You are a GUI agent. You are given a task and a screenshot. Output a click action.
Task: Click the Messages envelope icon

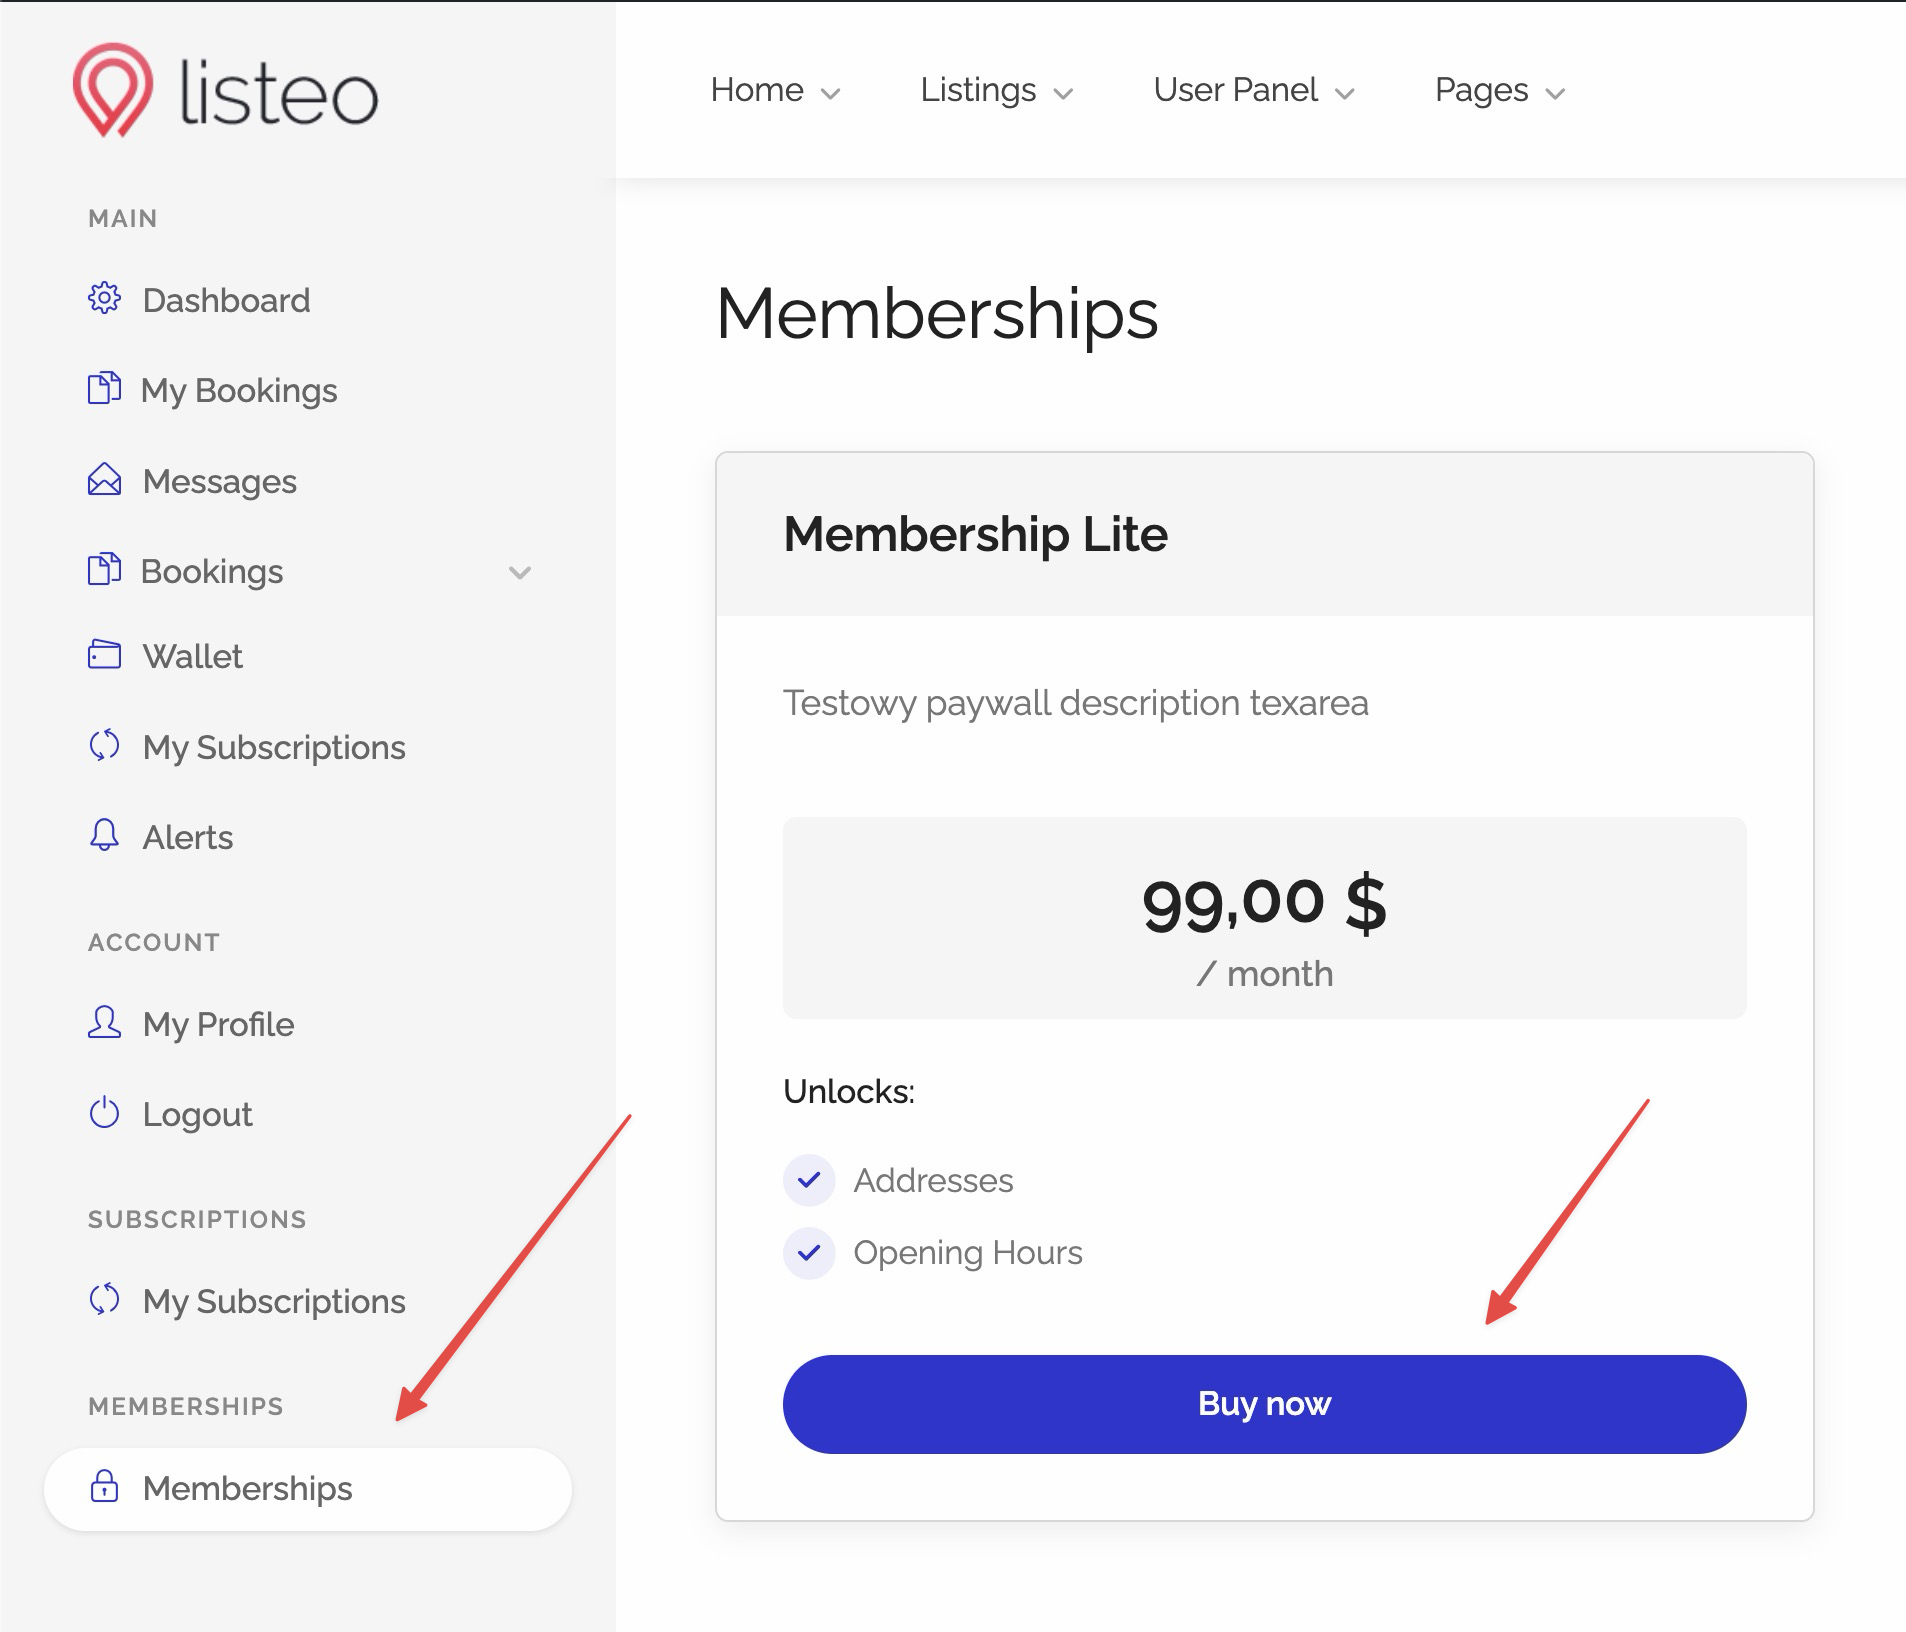(104, 480)
